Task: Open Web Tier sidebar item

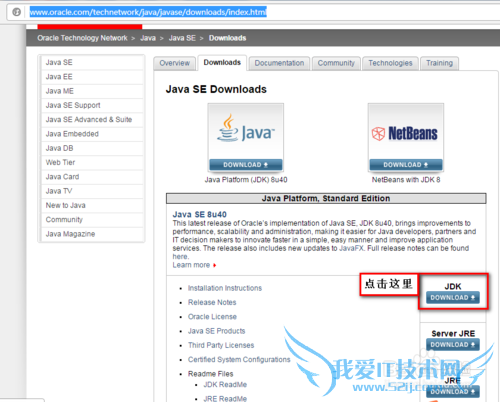Action: coord(92,163)
